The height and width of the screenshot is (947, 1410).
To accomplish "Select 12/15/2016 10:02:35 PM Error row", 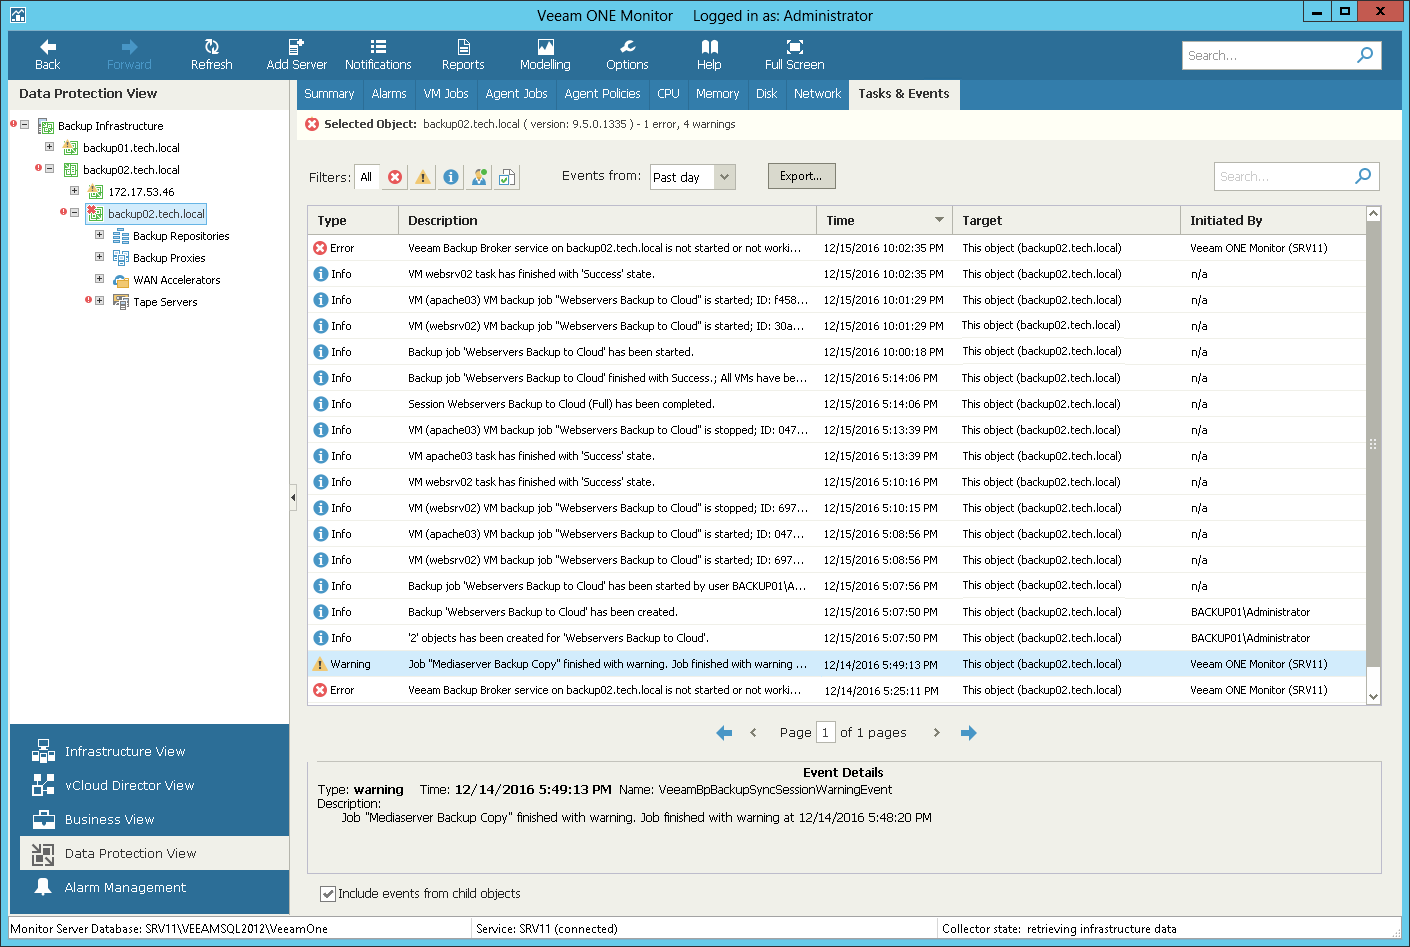I will tap(836, 248).
